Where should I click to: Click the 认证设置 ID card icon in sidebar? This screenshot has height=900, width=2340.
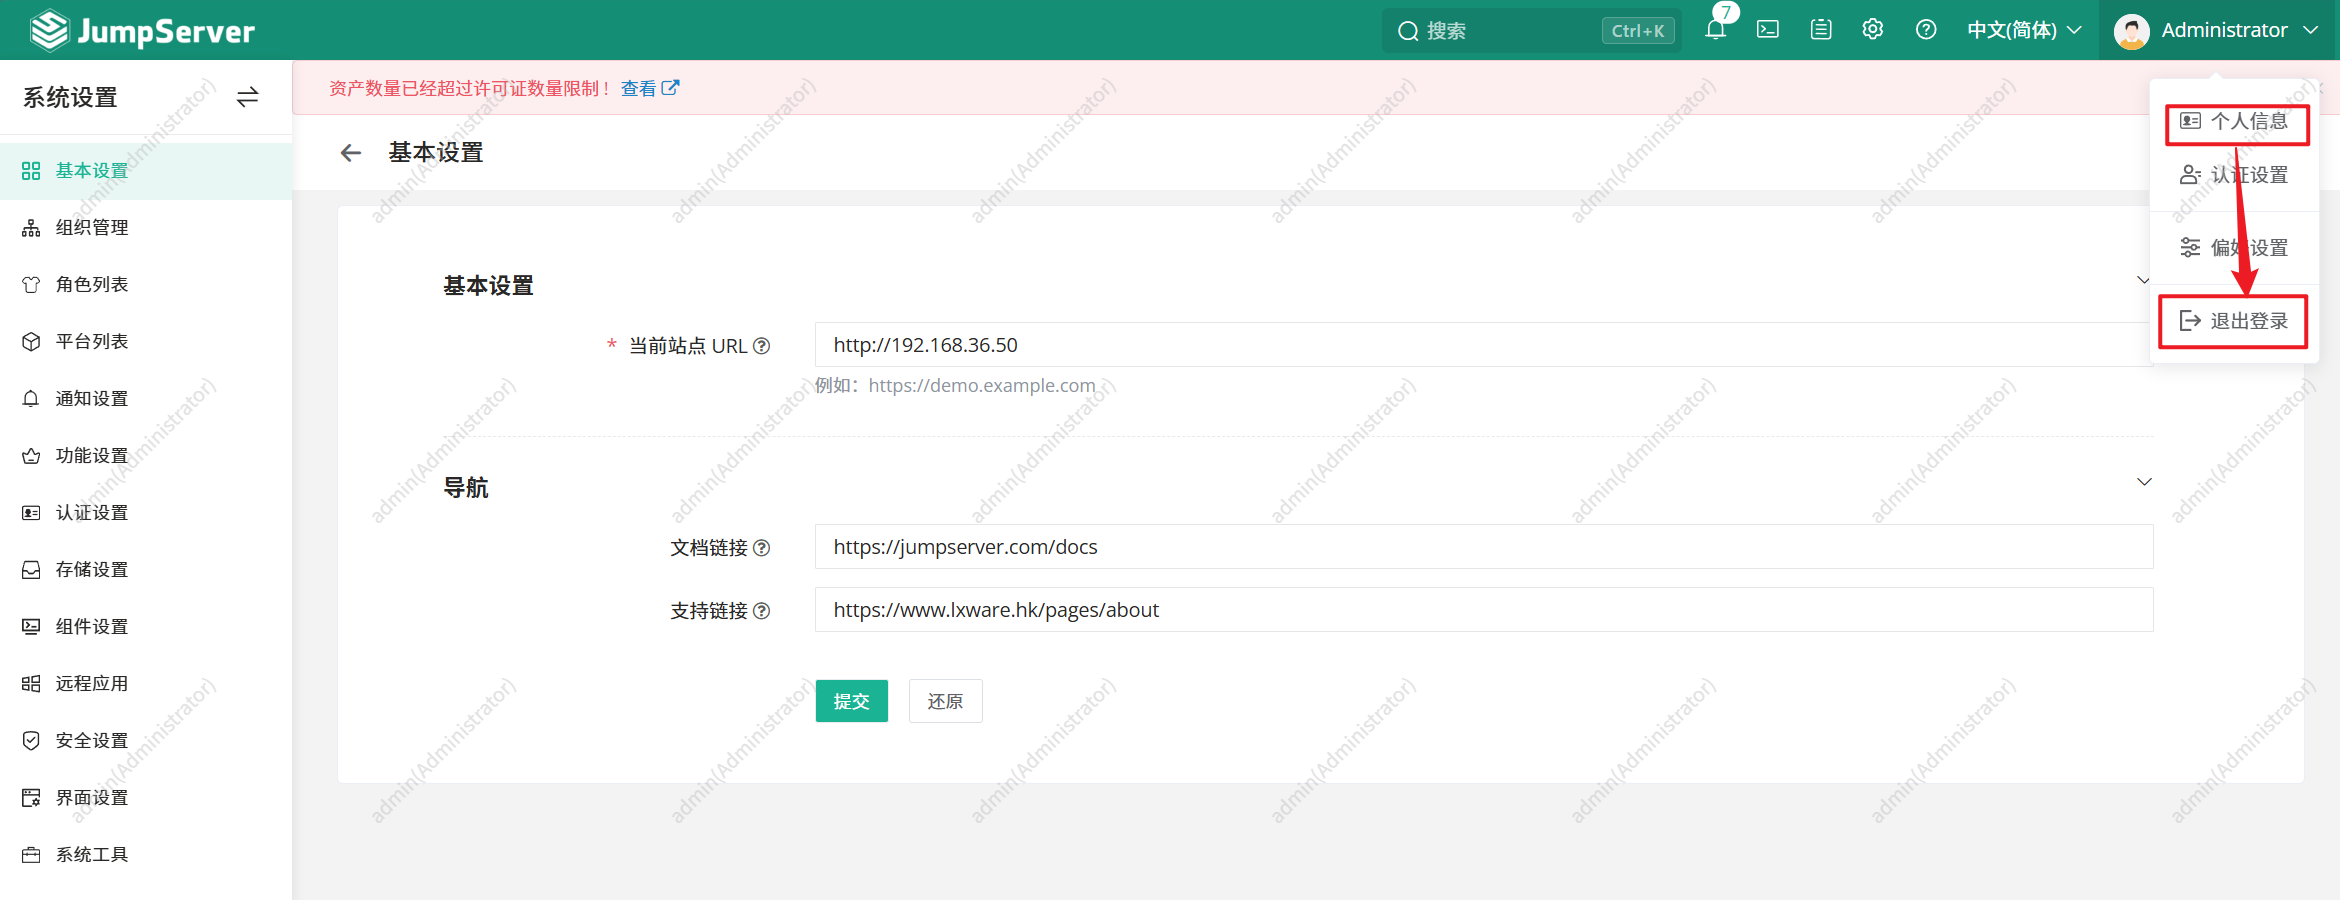click(31, 513)
